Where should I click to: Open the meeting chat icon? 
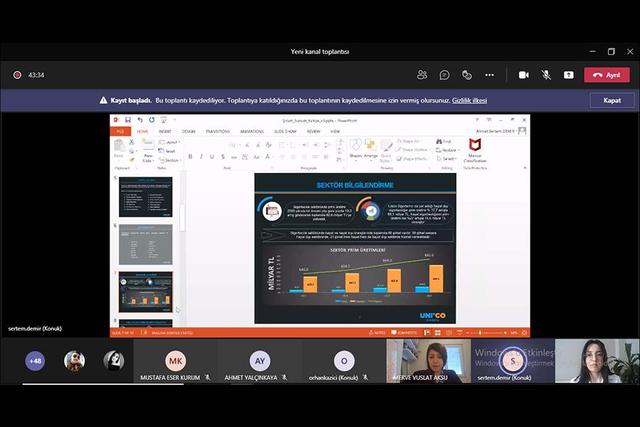coord(444,74)
